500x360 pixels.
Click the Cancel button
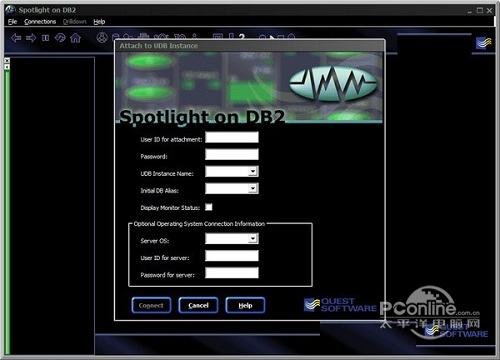pyautogui.click(x=198, y=305)
